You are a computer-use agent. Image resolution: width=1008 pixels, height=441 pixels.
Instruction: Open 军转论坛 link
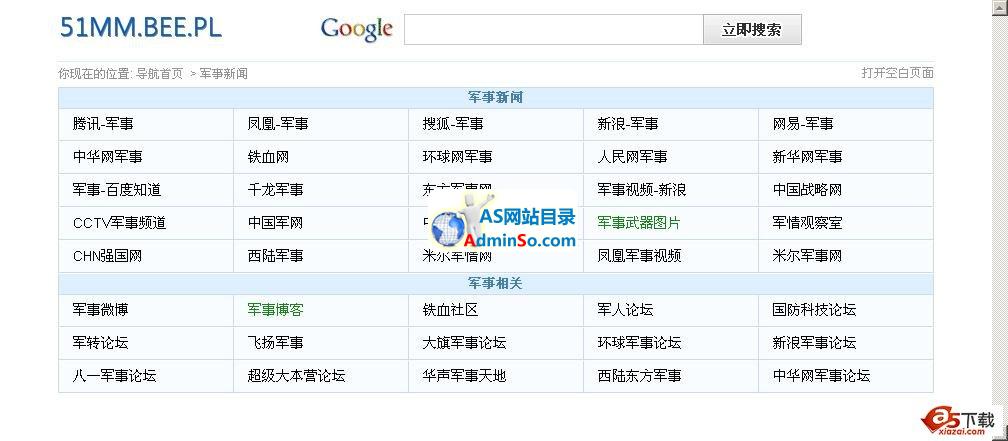pos(100,343)
